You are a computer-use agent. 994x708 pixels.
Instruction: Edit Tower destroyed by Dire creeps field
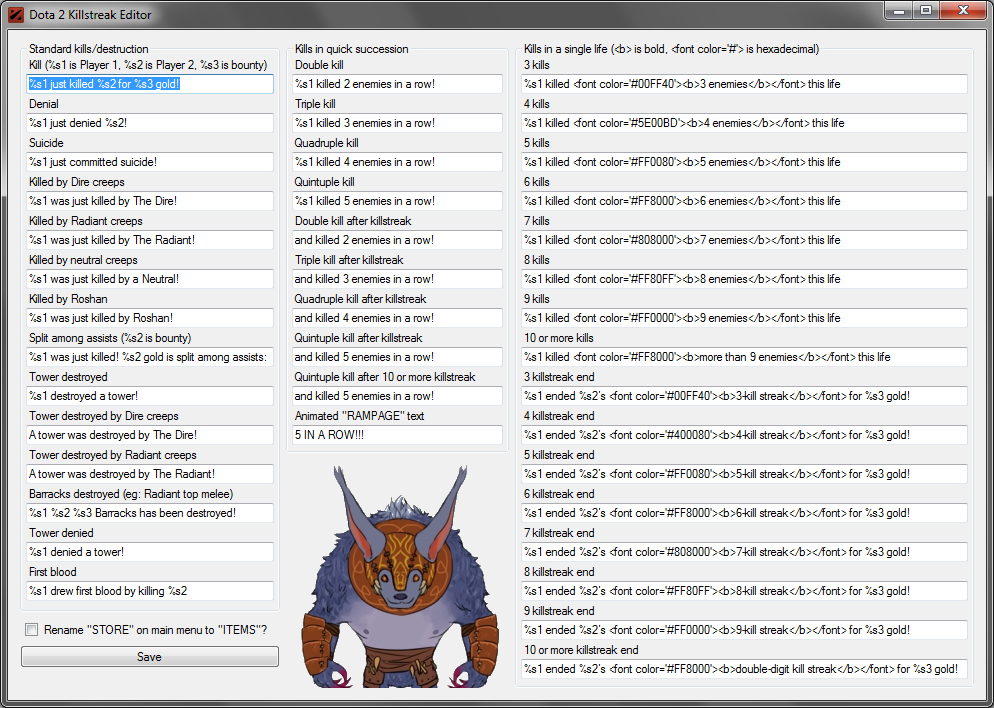click(150, 435)
